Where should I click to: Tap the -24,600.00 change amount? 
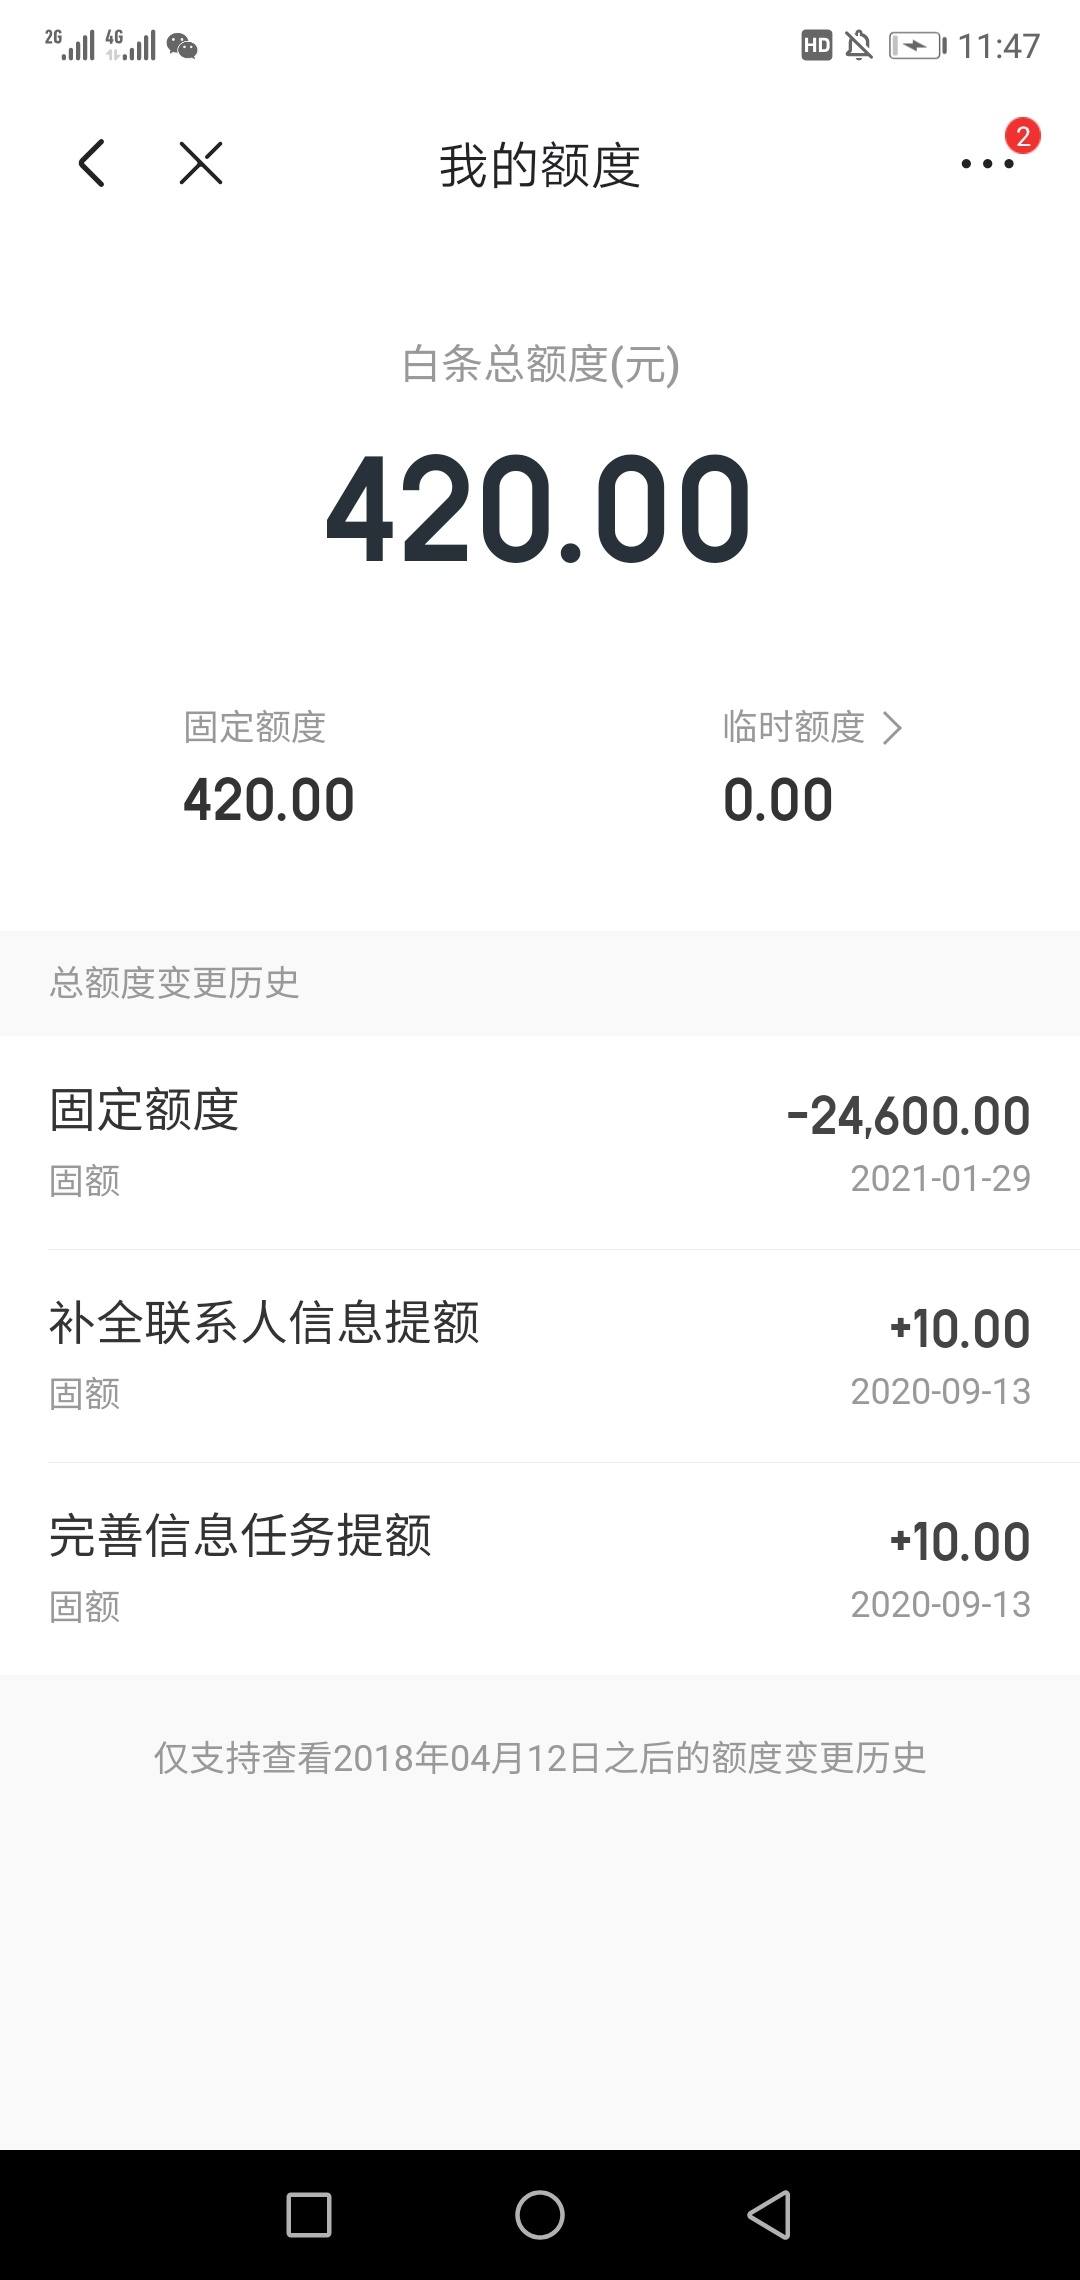coord(908,1116)
